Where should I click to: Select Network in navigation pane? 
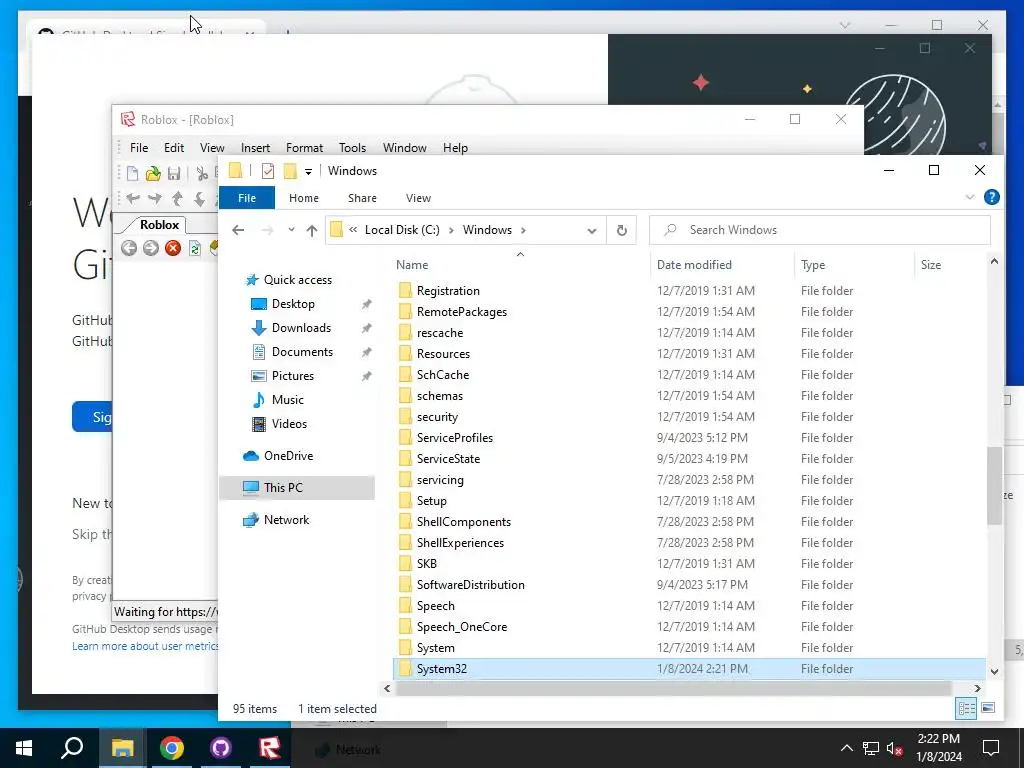286,520
